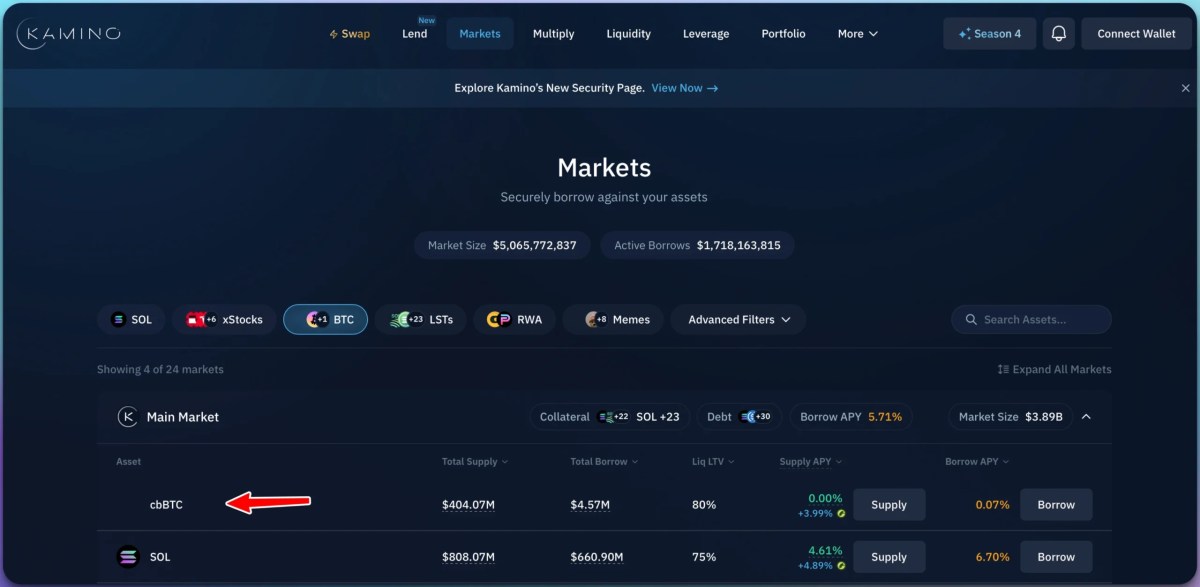Image resolution: width=1200 pixels, height=587 pixels.
Task: Toggle the LSTs filter chip
Action: click(x=421, y=320)
